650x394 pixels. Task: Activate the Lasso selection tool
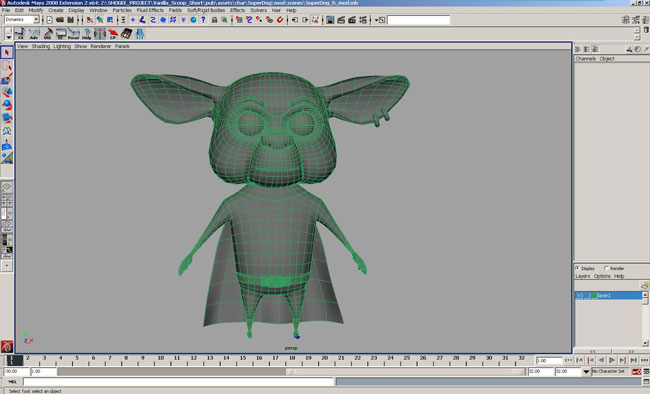click(x=7, y=66)
